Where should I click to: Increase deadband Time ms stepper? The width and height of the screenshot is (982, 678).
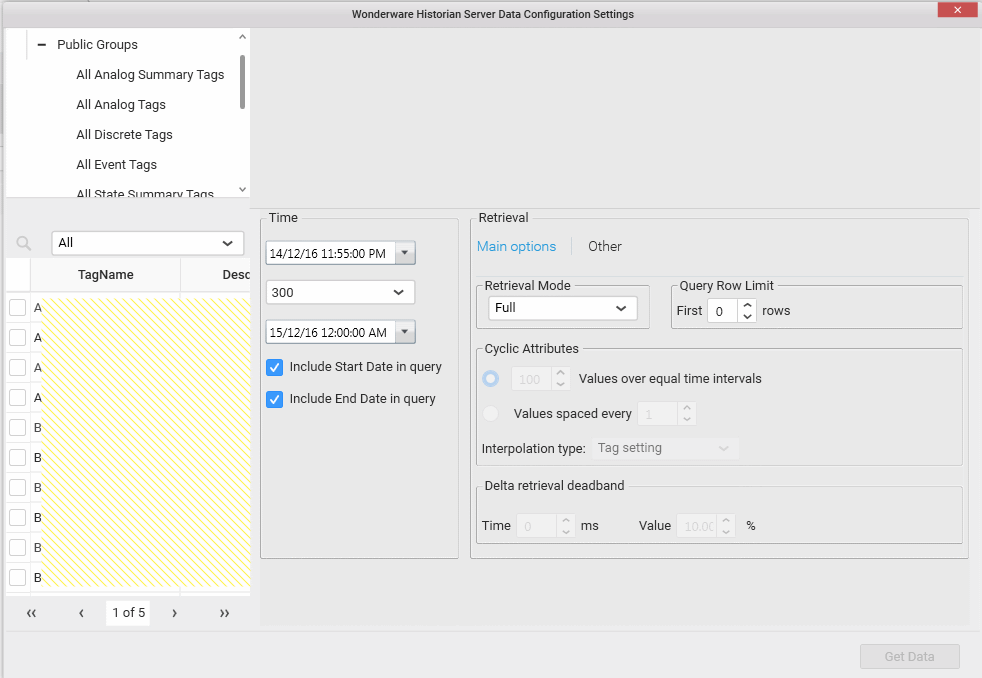[x=566, y=520]
